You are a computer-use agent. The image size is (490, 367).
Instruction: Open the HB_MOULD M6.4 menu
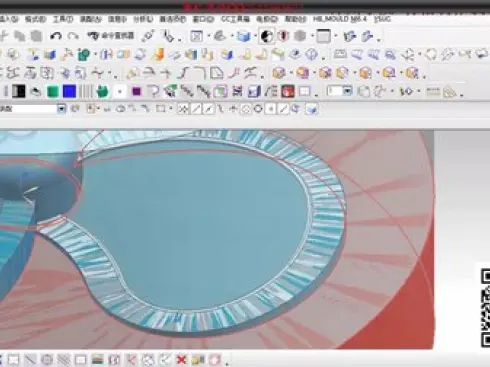point(339,19)
